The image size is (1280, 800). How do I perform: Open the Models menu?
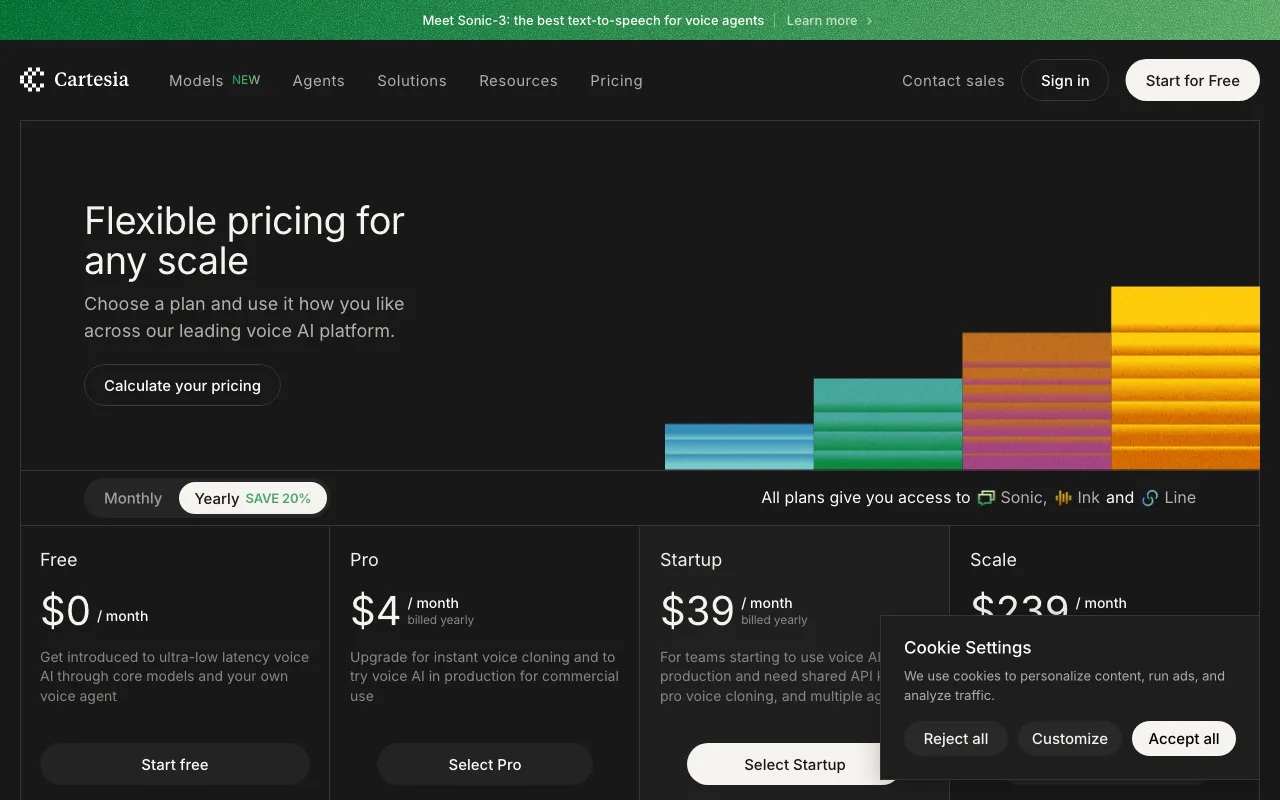(x=196, y=81)
